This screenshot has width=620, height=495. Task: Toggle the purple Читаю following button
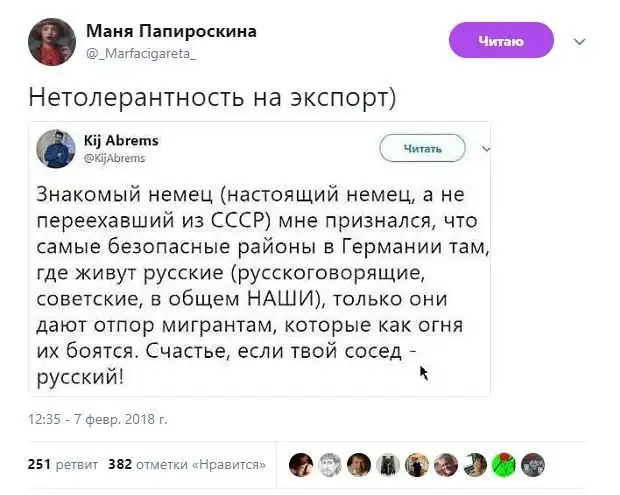click(x=501, y=41)
